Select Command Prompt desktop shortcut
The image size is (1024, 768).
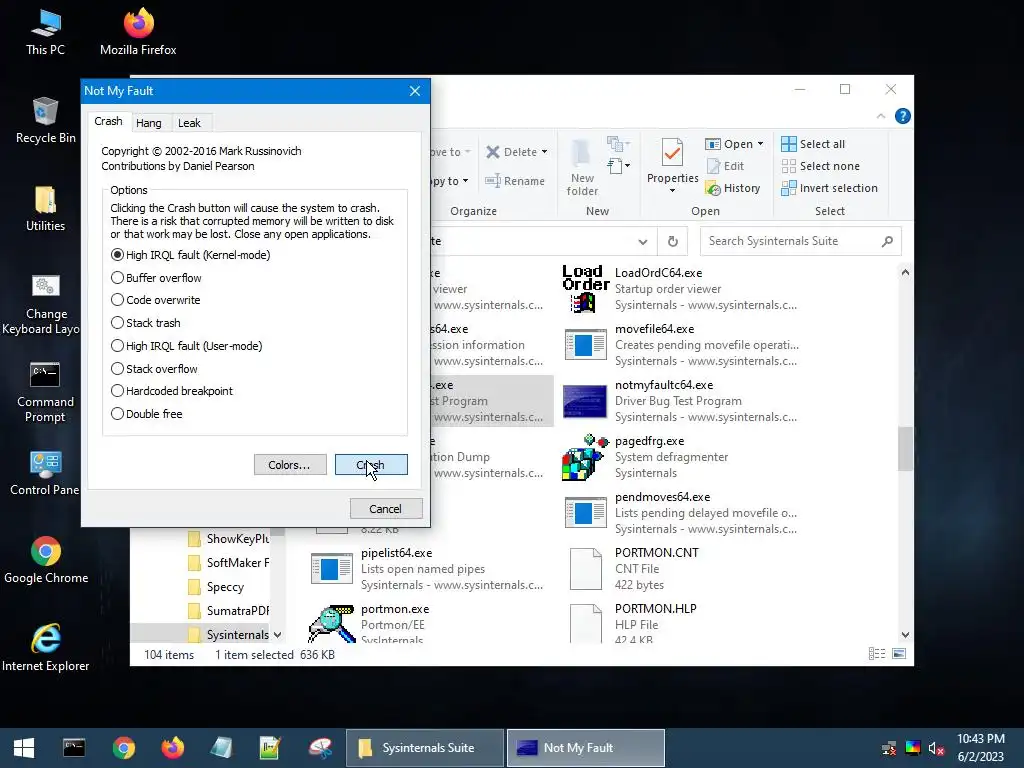(45, 392)
